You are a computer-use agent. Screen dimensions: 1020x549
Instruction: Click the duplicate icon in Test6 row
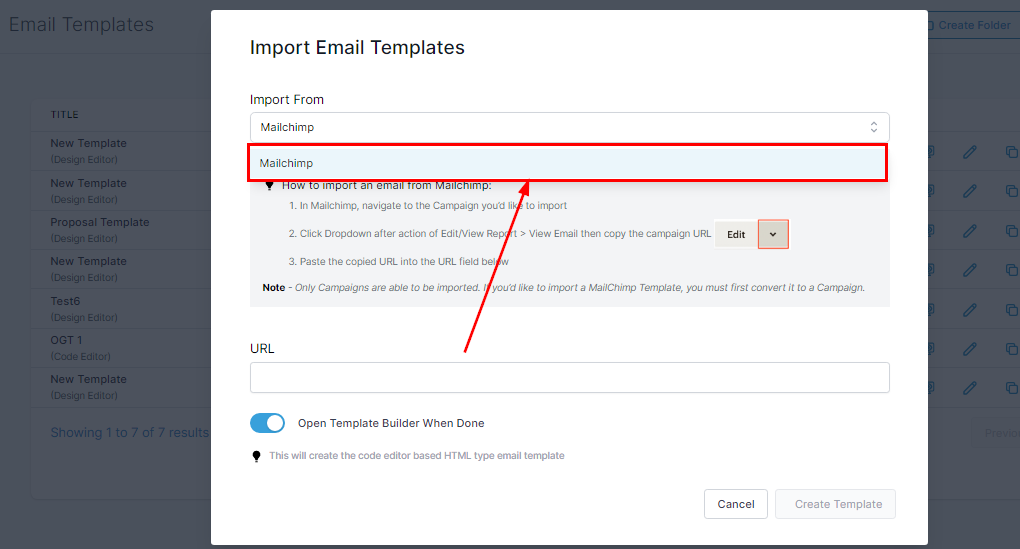tap(1011, 309)
